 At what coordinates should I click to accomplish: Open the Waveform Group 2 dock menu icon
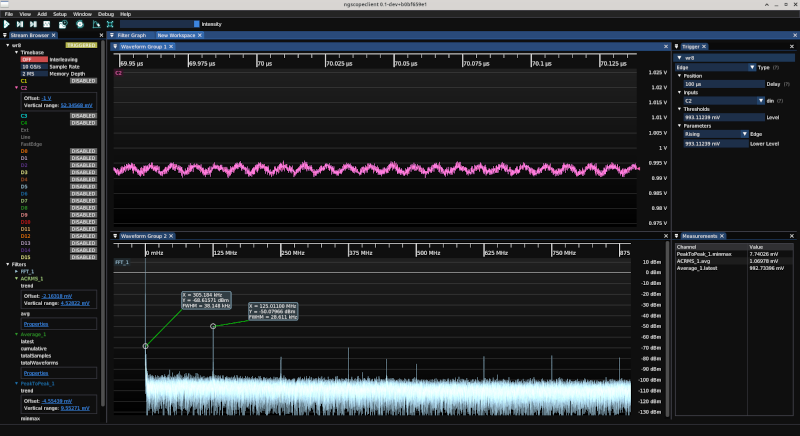coord(115,236)
